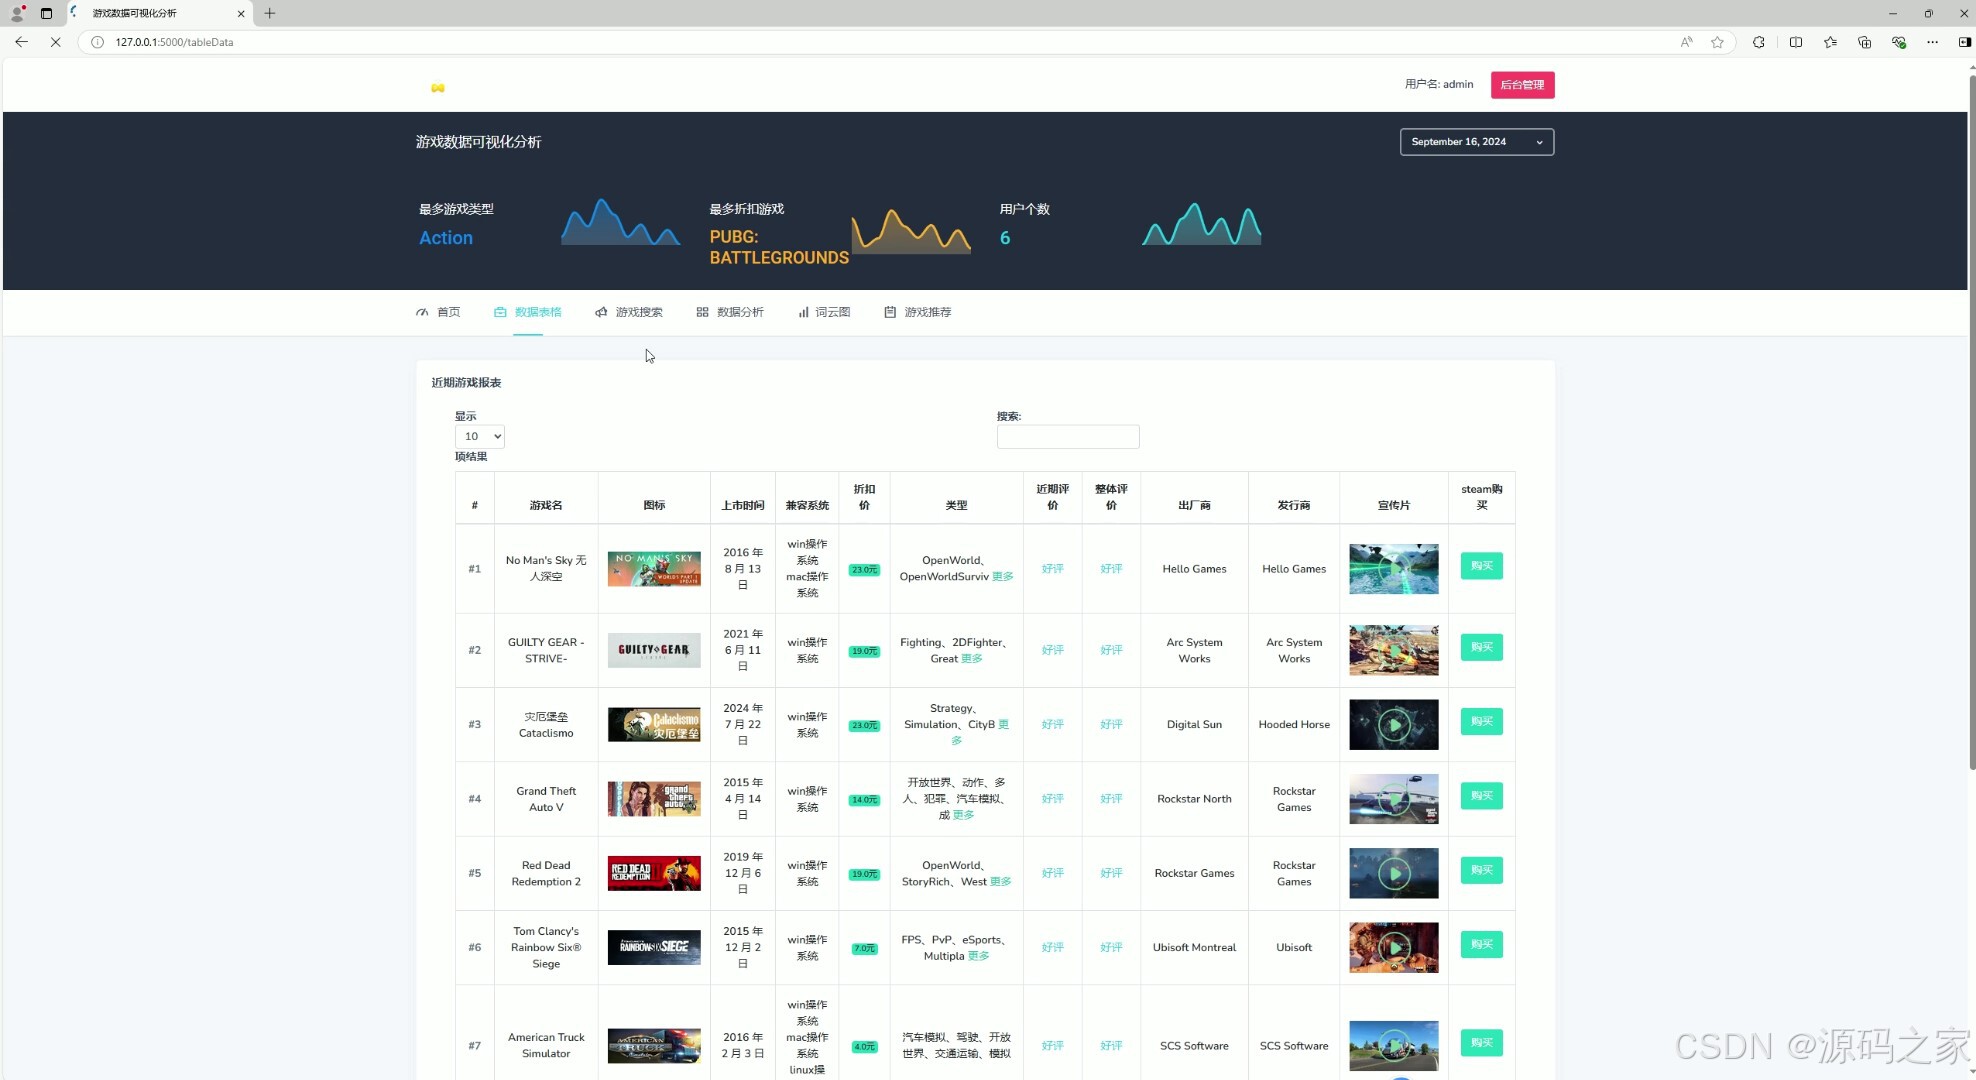Click the red 后台管理 button

pyautogui.click(x=1522, y=85)
